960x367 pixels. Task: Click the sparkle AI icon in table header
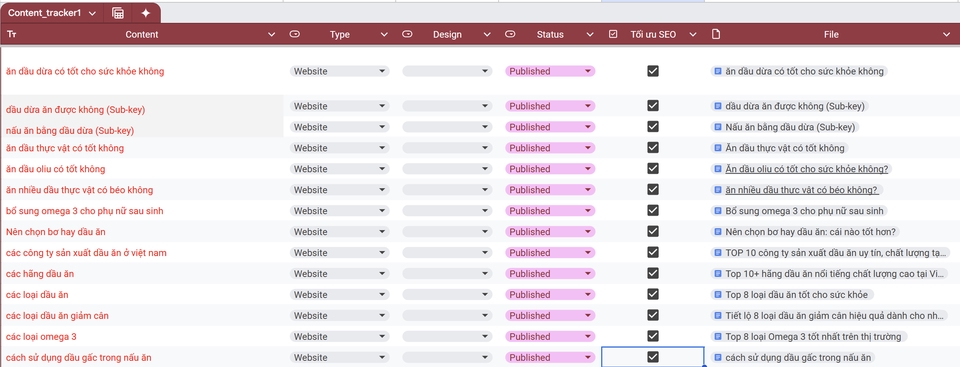pyautogui.click(x=146, y=13)
